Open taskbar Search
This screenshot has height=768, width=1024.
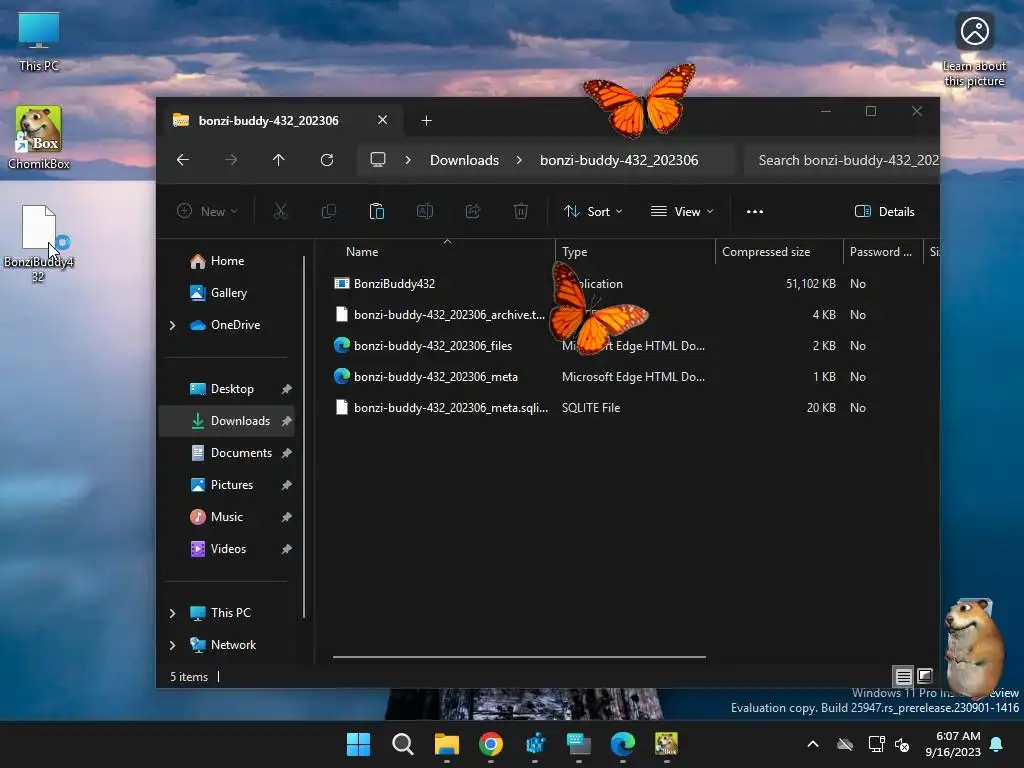point(402,744)
